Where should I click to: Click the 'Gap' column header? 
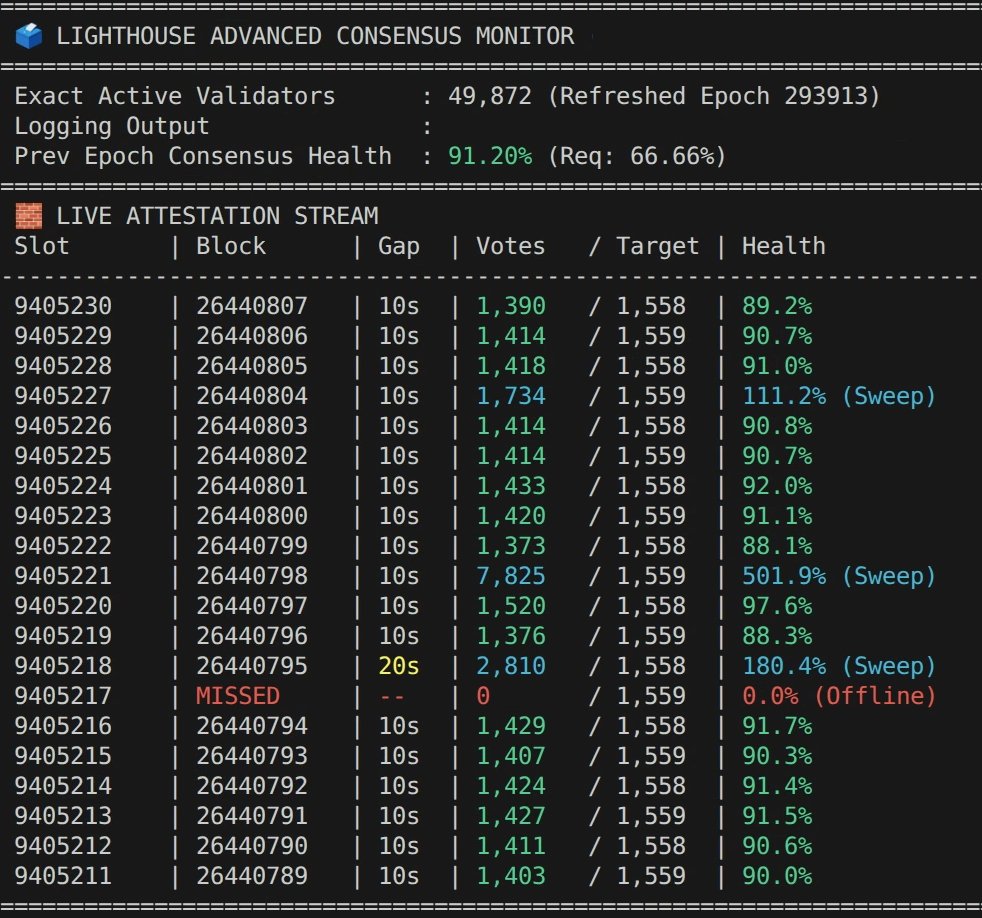click(398, 246)
